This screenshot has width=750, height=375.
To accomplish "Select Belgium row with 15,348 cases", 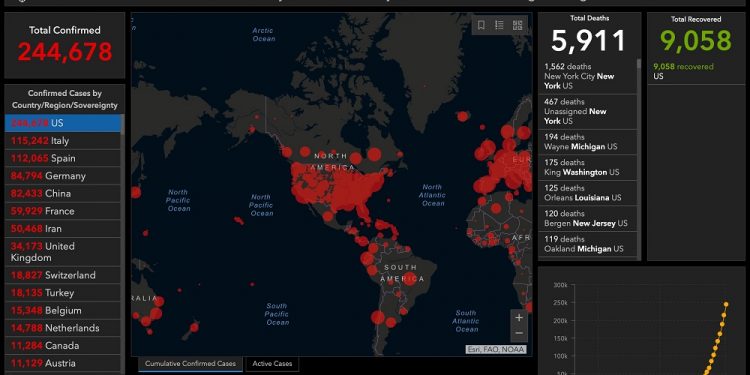I will click(x=63, y=310).
